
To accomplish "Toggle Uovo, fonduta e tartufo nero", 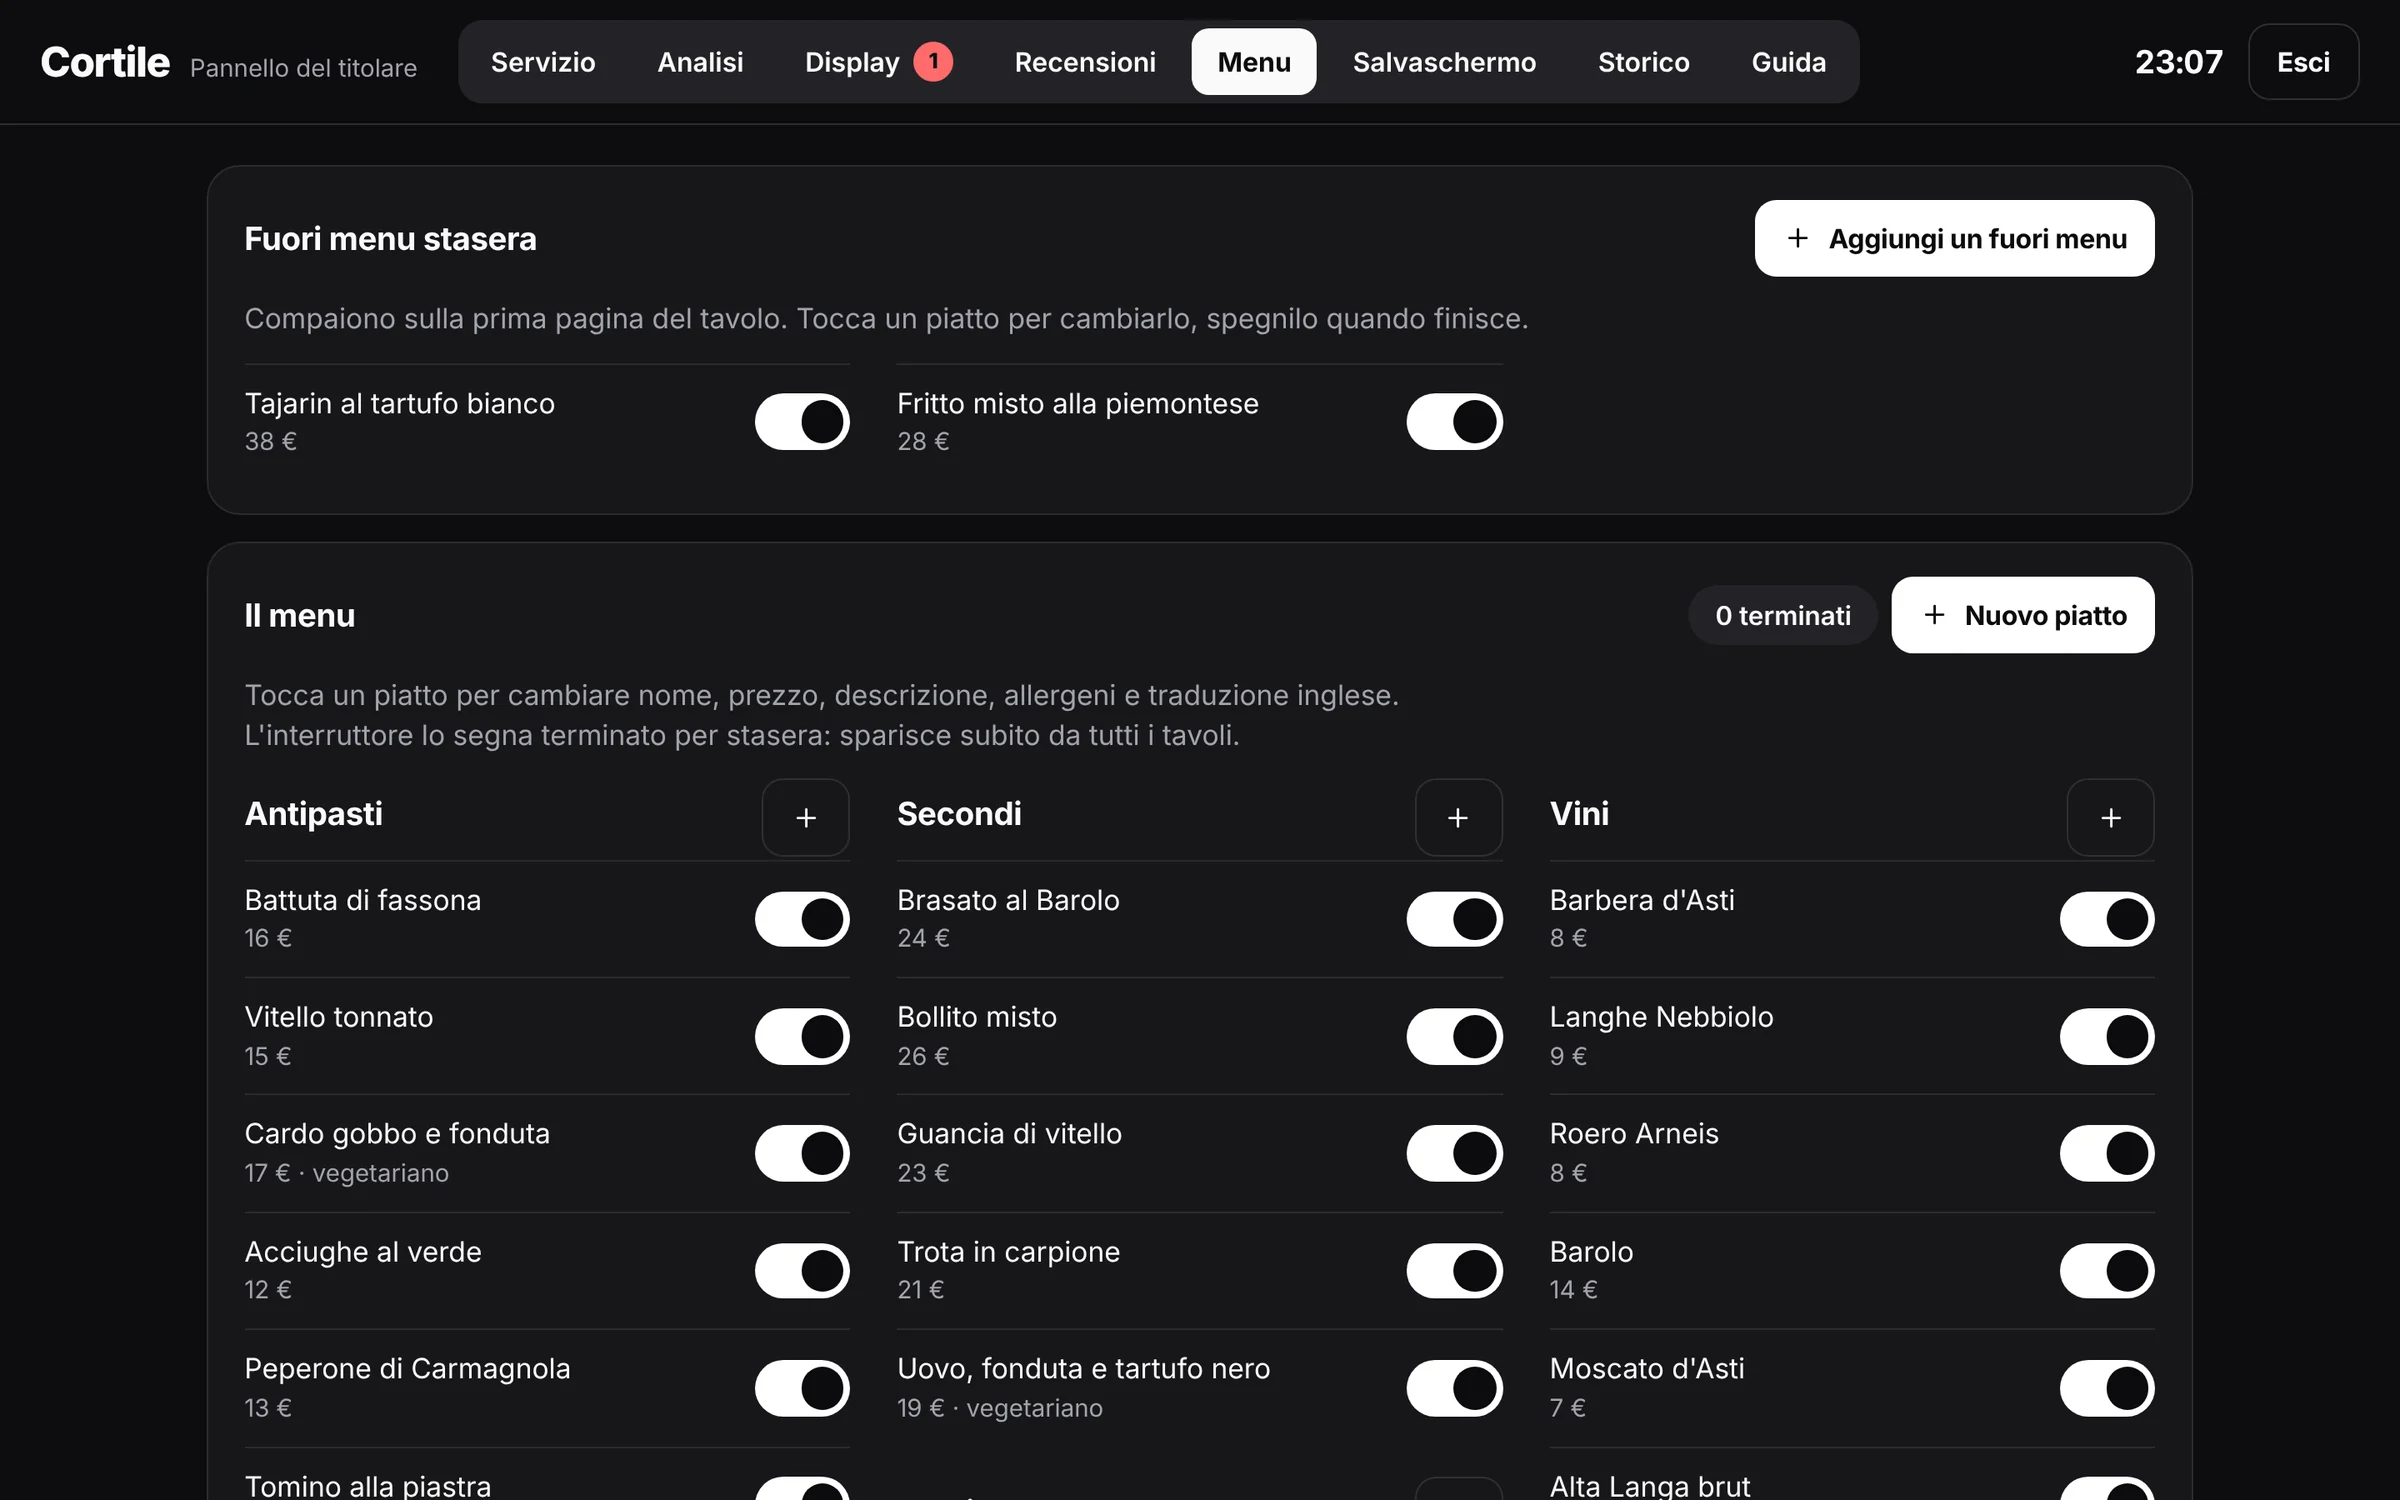I will point(1454,1388).
